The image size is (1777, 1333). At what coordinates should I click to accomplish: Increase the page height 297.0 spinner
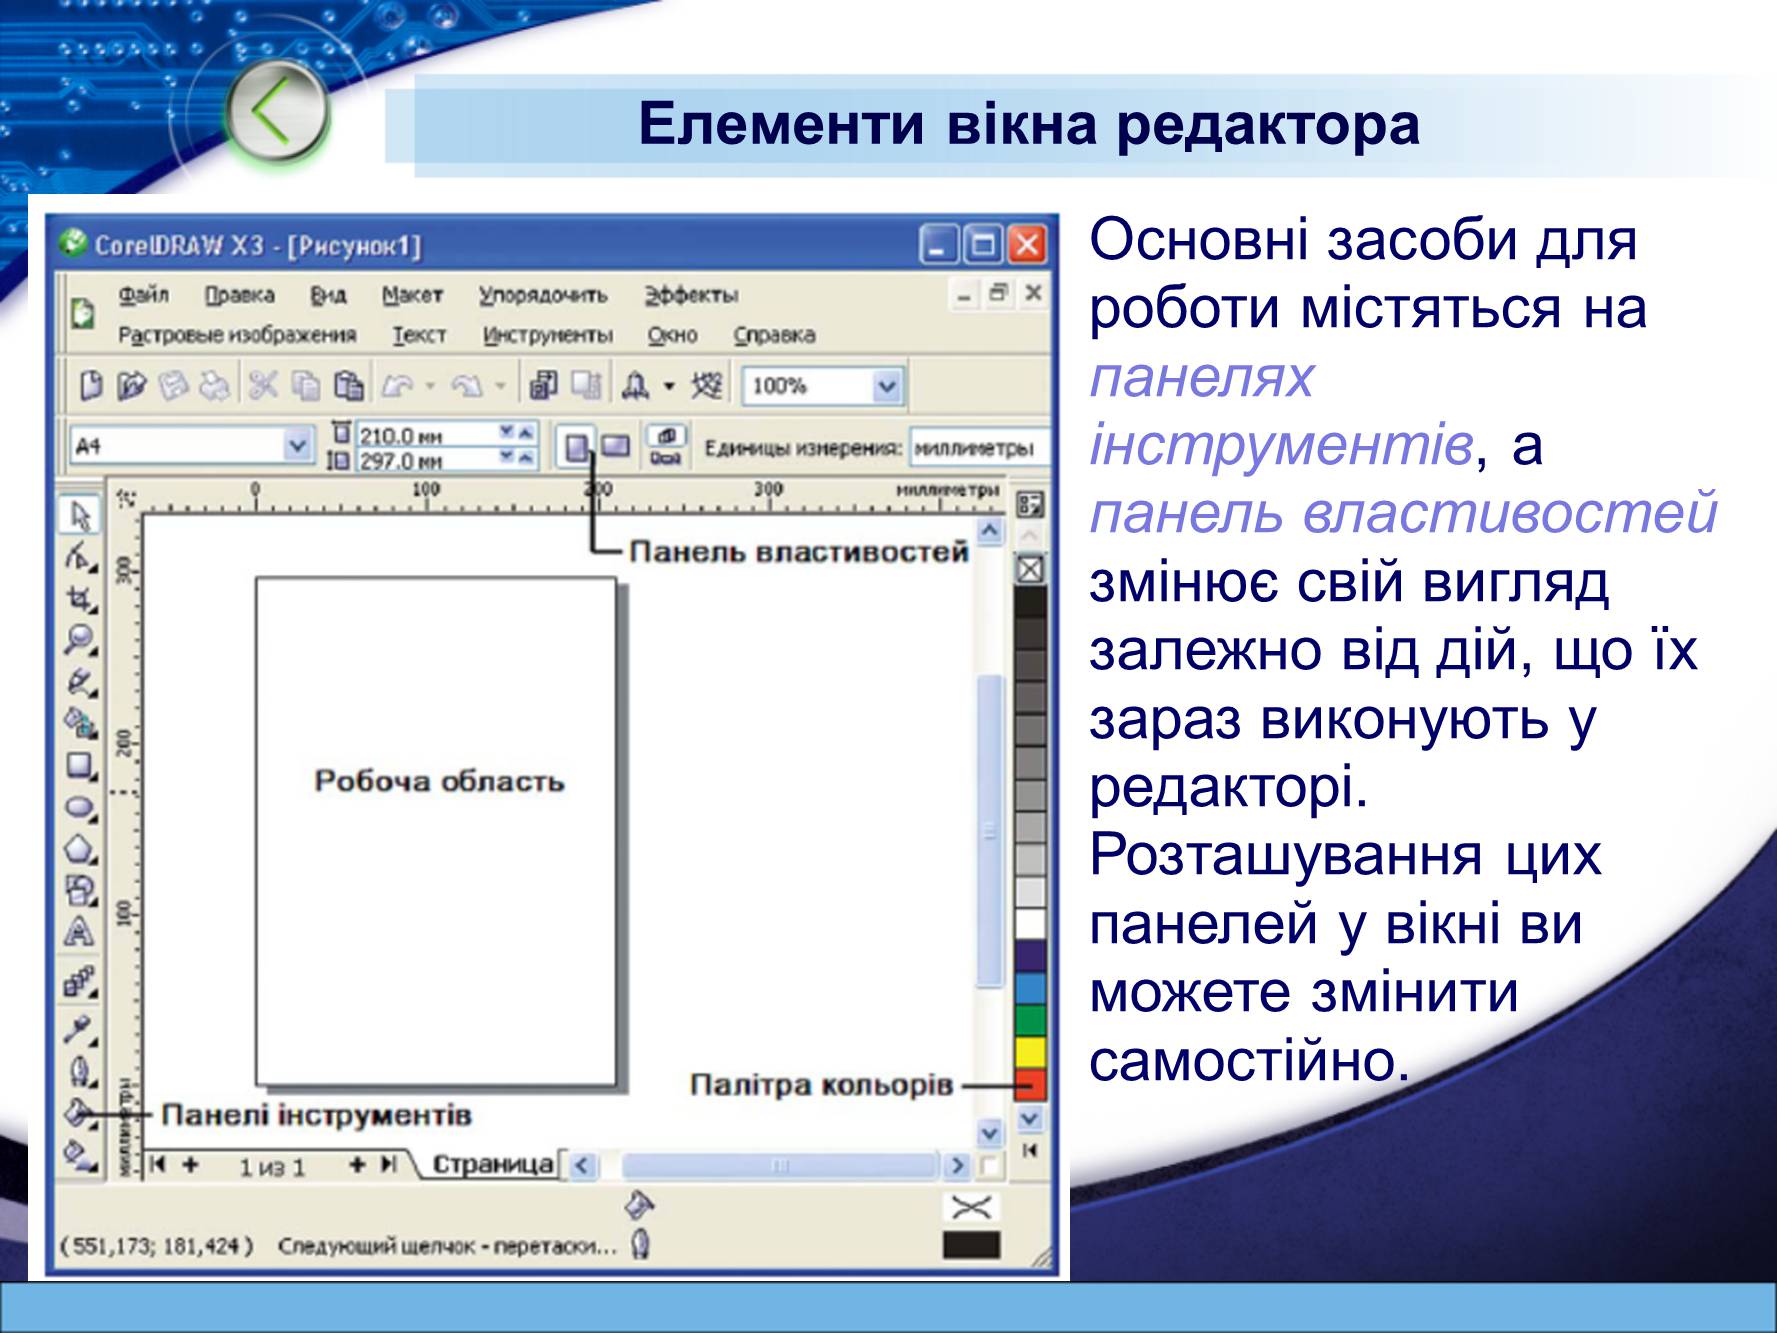[527, 457]
